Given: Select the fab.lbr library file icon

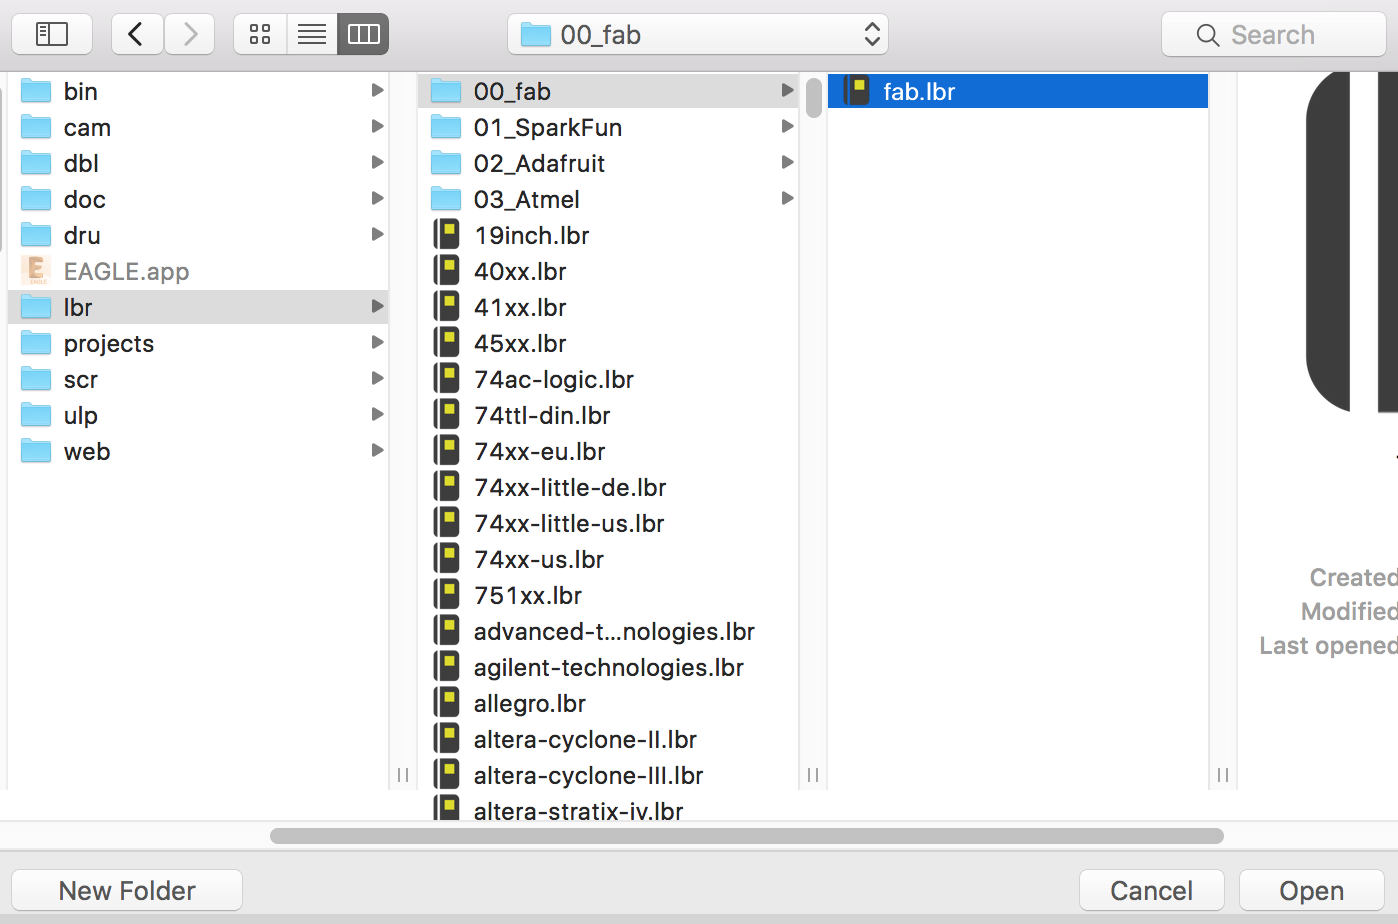Looking at the screenshot, I should point(855,89).
